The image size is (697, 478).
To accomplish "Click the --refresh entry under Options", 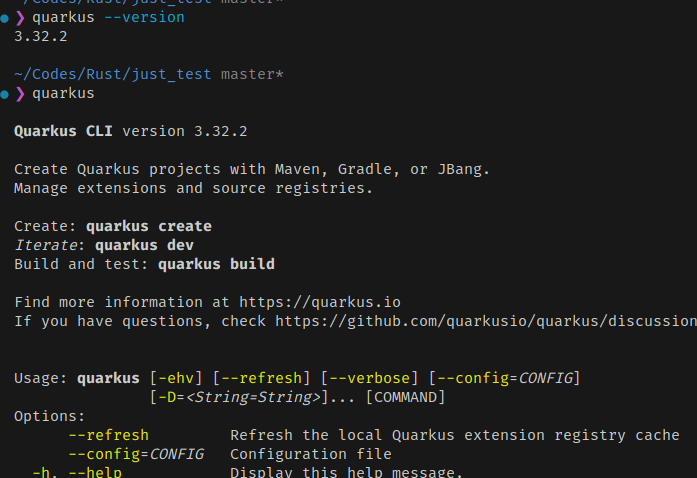I will click(x=108, y=435).
